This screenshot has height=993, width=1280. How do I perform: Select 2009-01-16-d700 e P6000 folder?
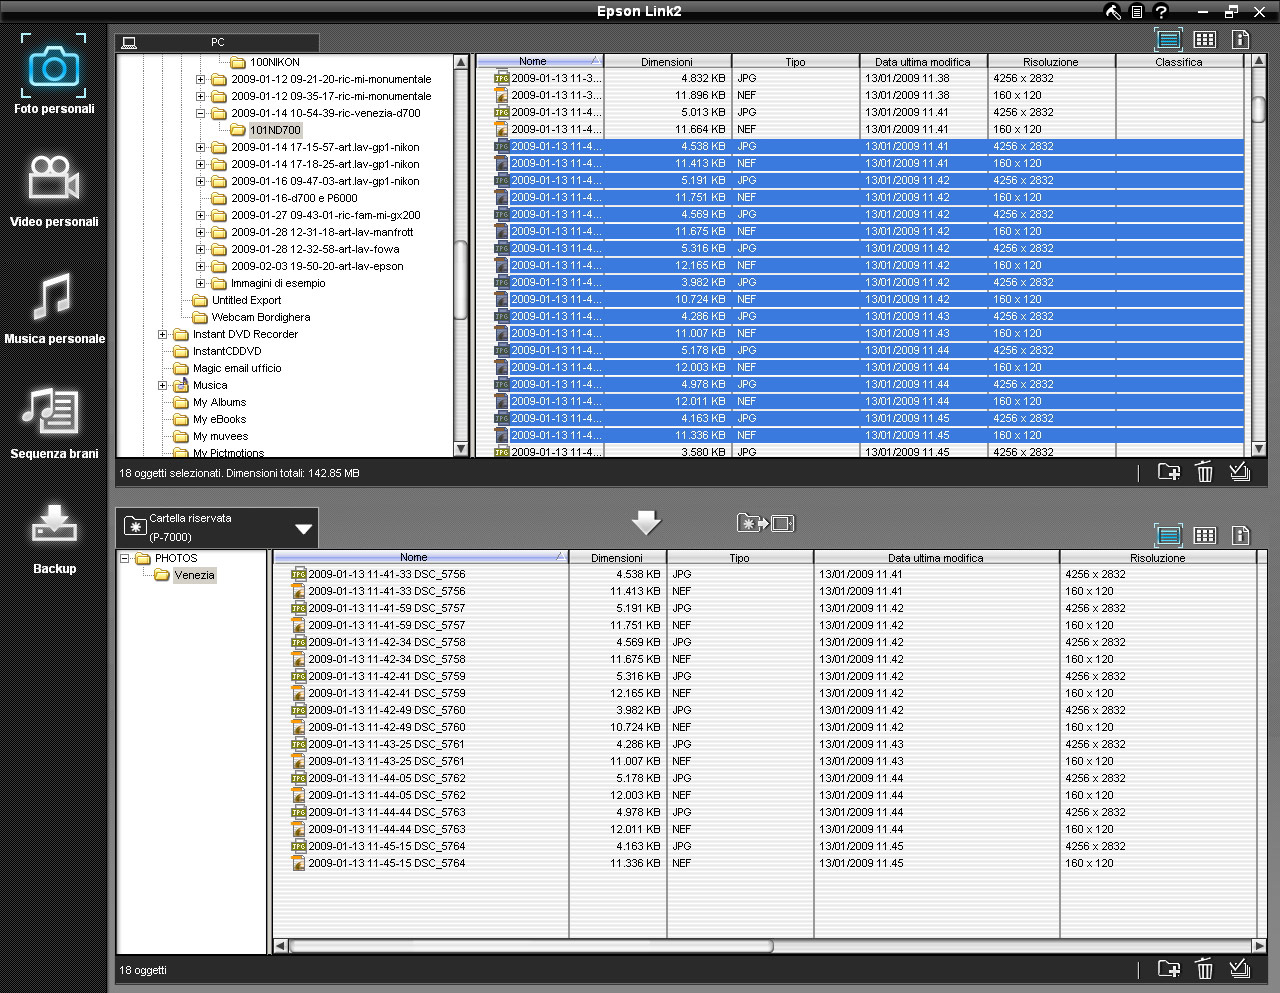[x=294, y=198]
